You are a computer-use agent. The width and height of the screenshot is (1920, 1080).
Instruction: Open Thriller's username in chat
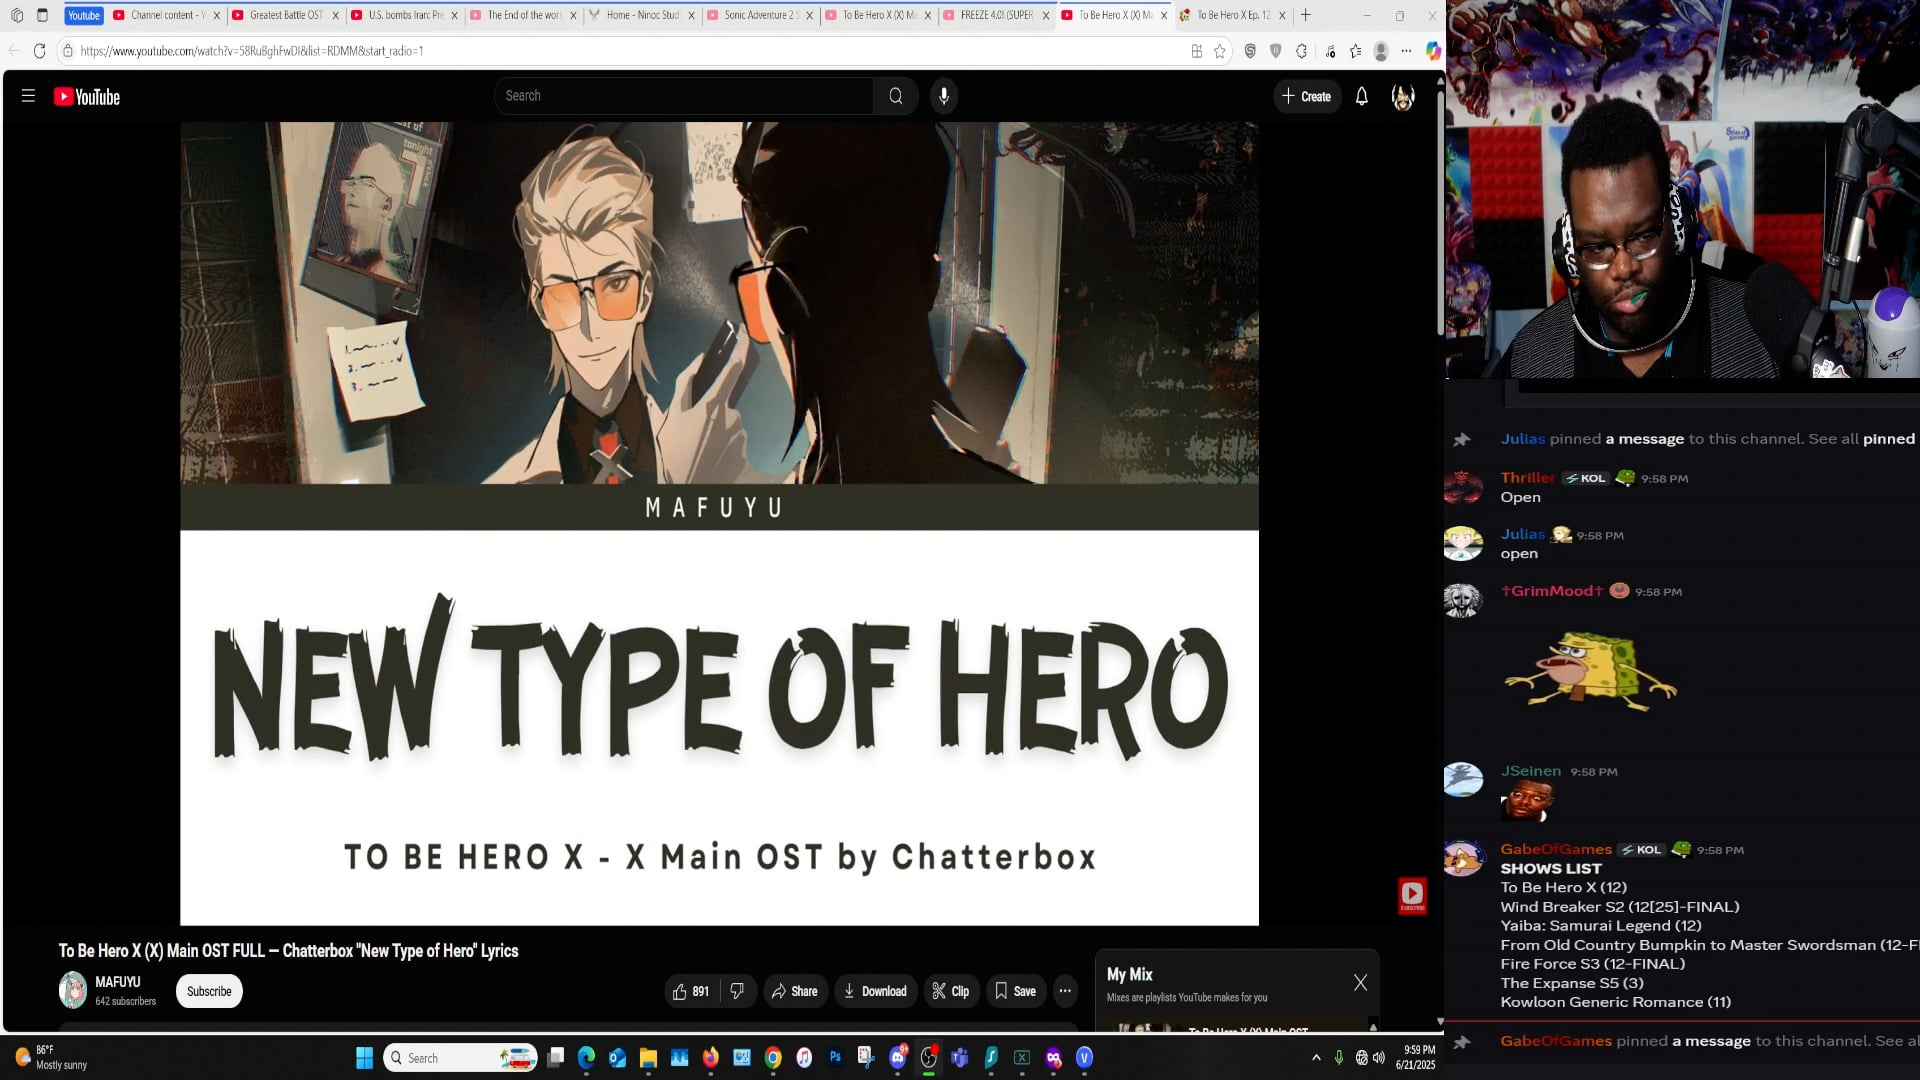tap(1528, 478)
